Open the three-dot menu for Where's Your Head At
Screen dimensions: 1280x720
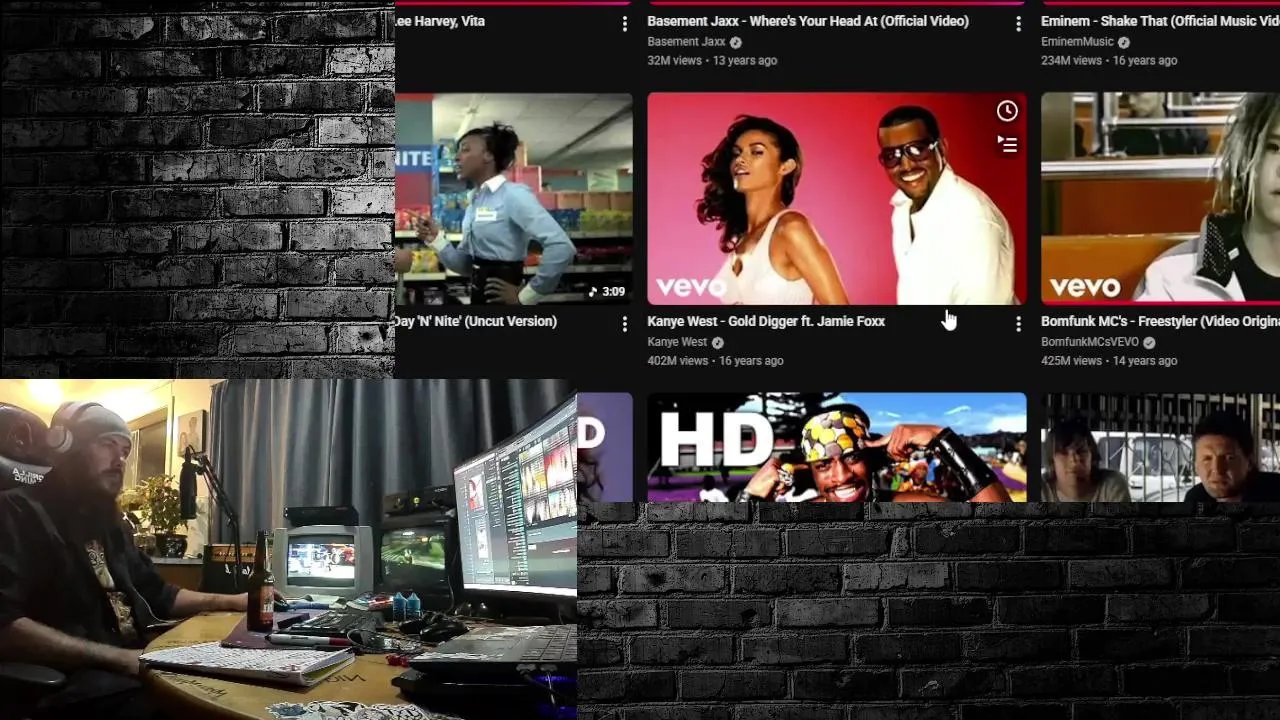[1018, 23]
